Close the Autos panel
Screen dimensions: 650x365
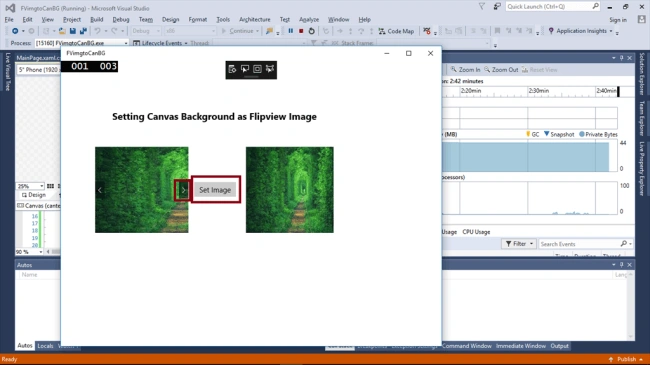pyautogui.click(x=629, y=265)
